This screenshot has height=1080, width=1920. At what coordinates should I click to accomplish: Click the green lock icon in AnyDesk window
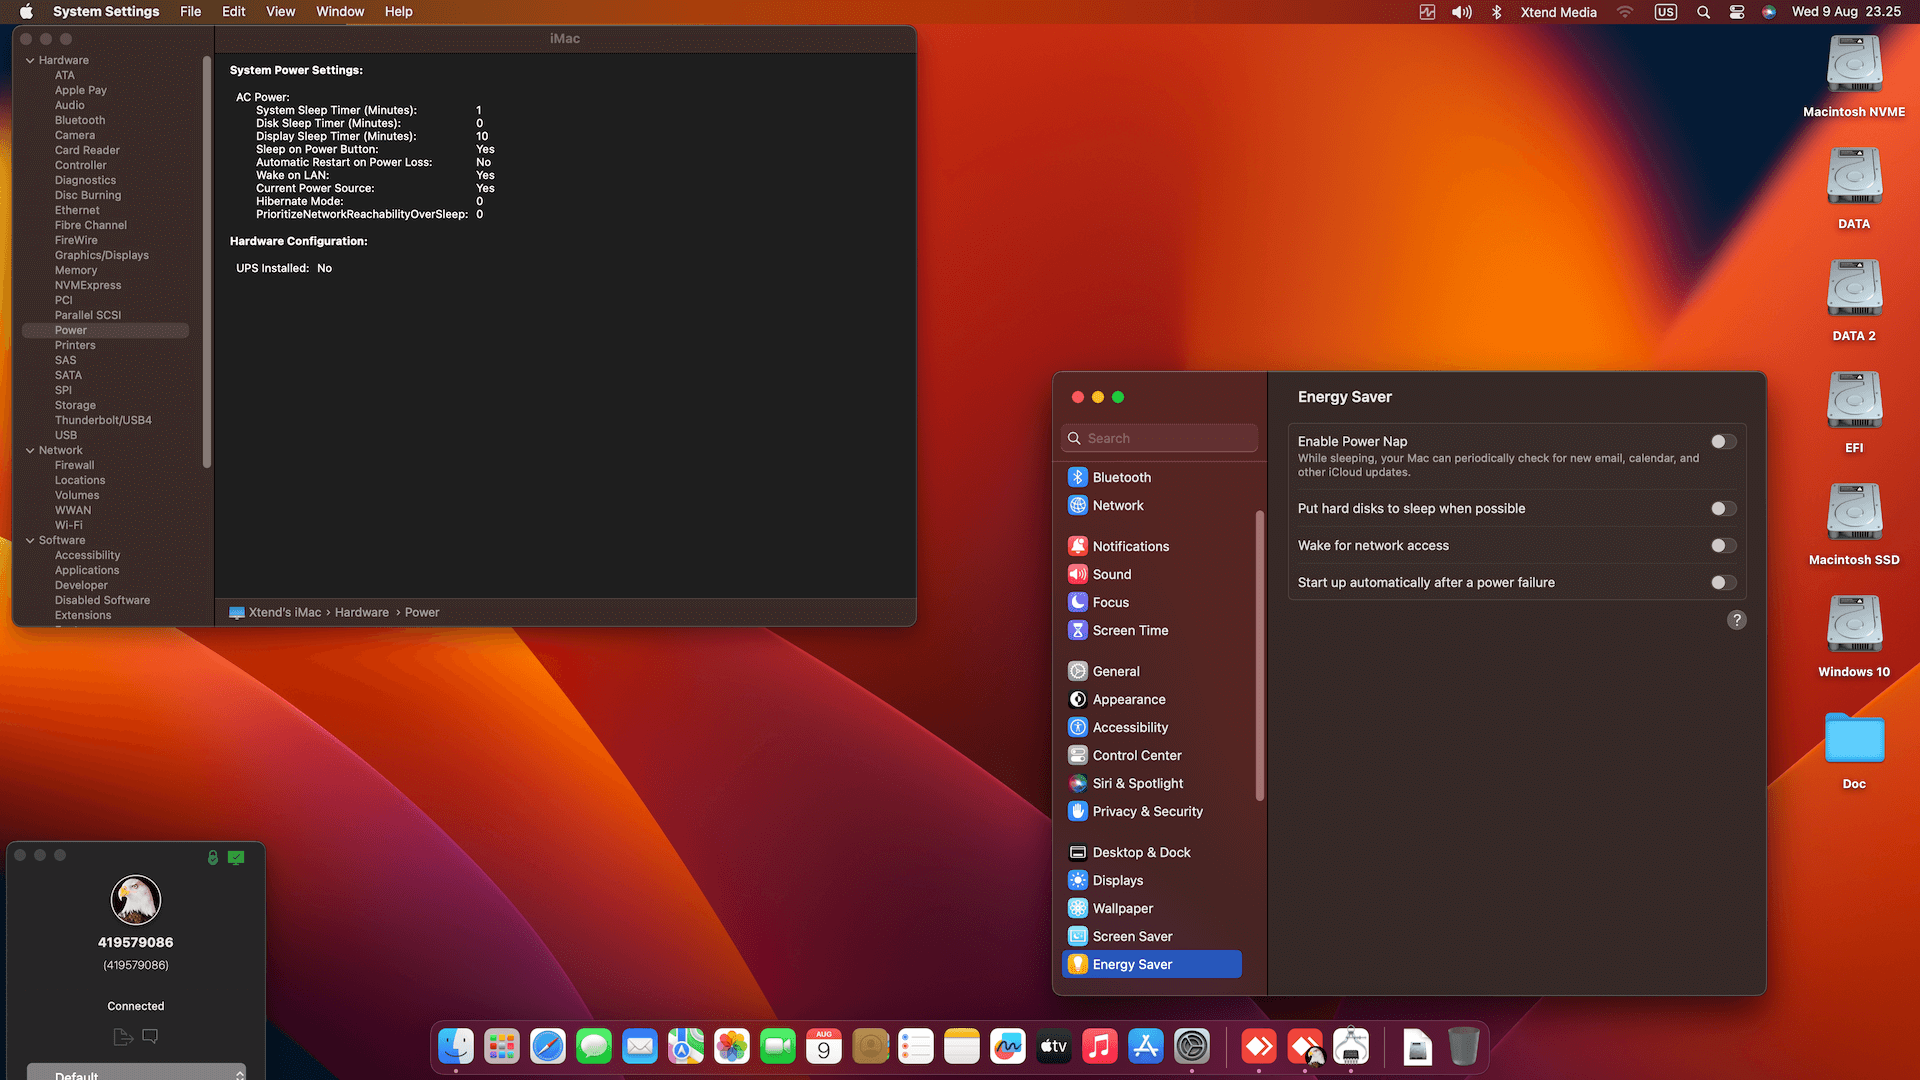click(213, 858)
